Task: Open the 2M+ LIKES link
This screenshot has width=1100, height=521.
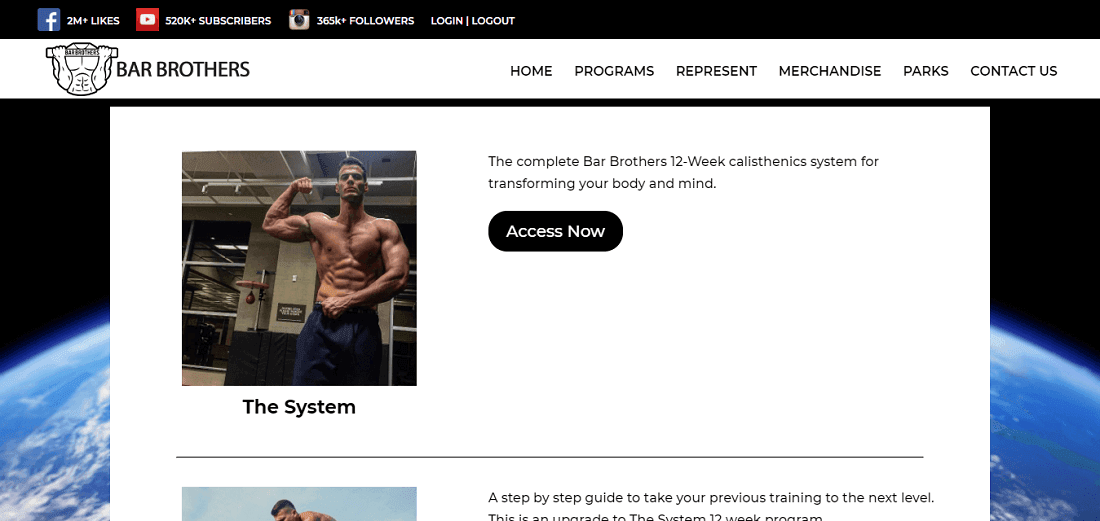Action: (93, 21)
